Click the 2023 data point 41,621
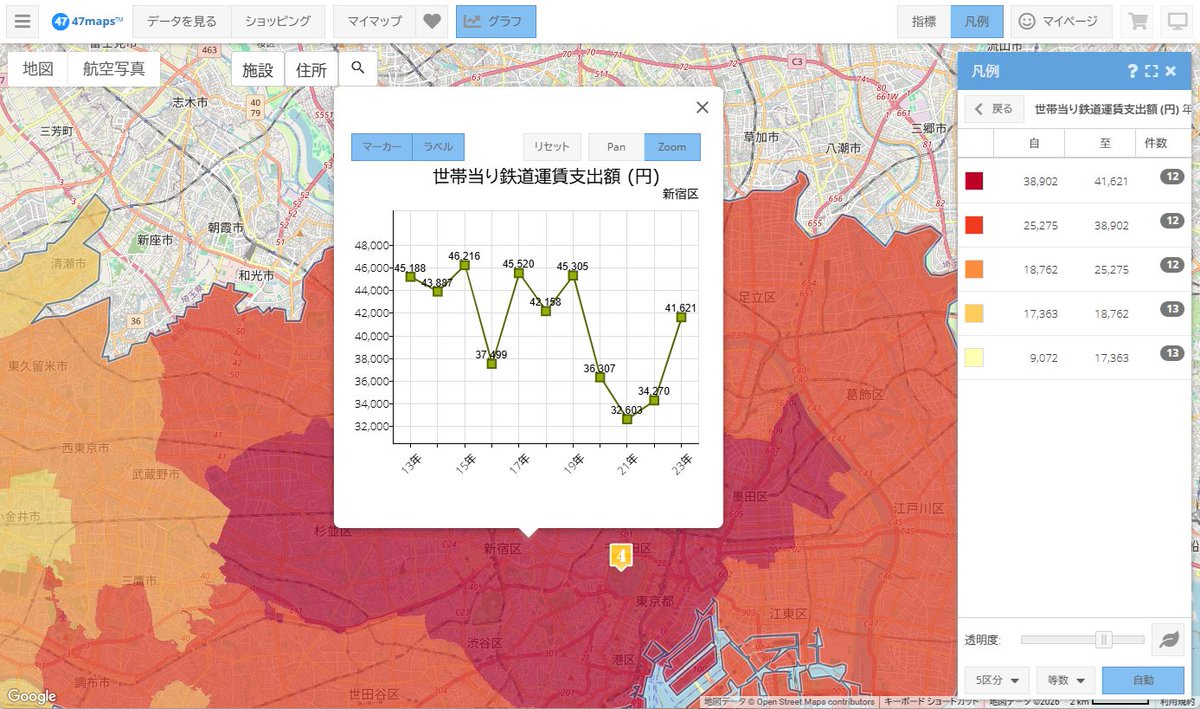The width and height of the screenshot is (1200, 709). coord(681,317)
